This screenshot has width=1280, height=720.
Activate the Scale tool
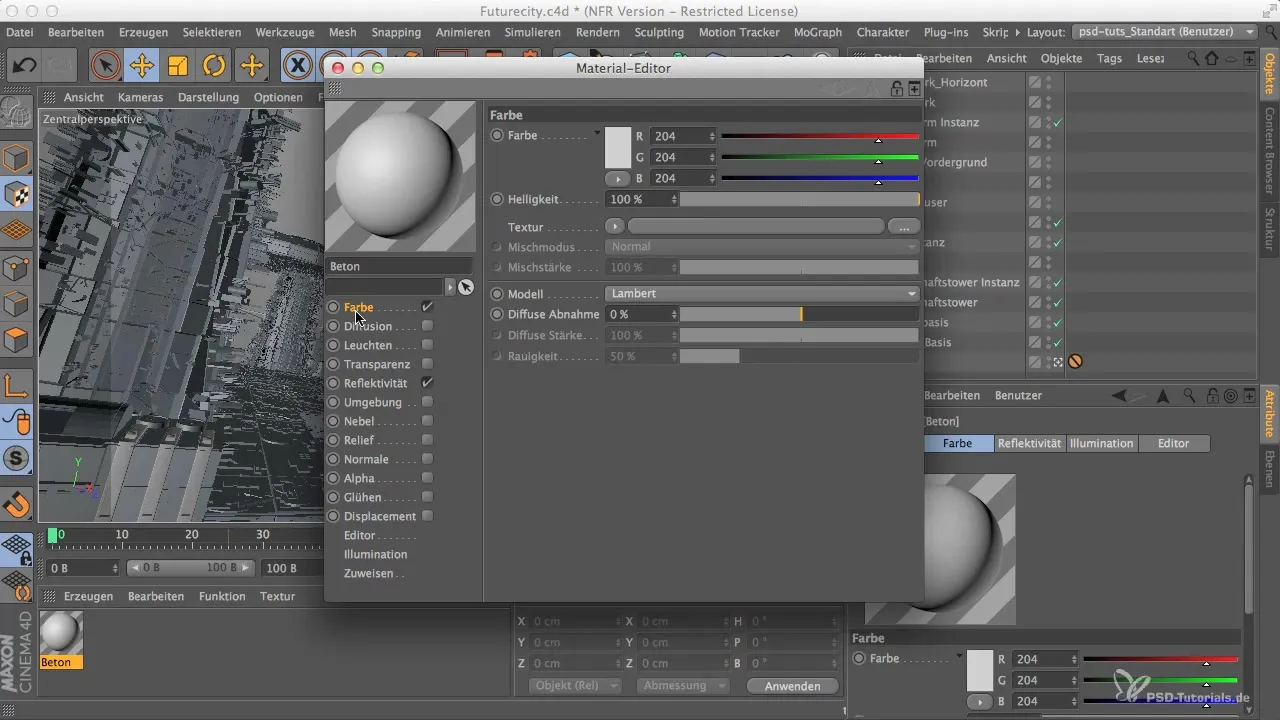(x=178, y=67)
